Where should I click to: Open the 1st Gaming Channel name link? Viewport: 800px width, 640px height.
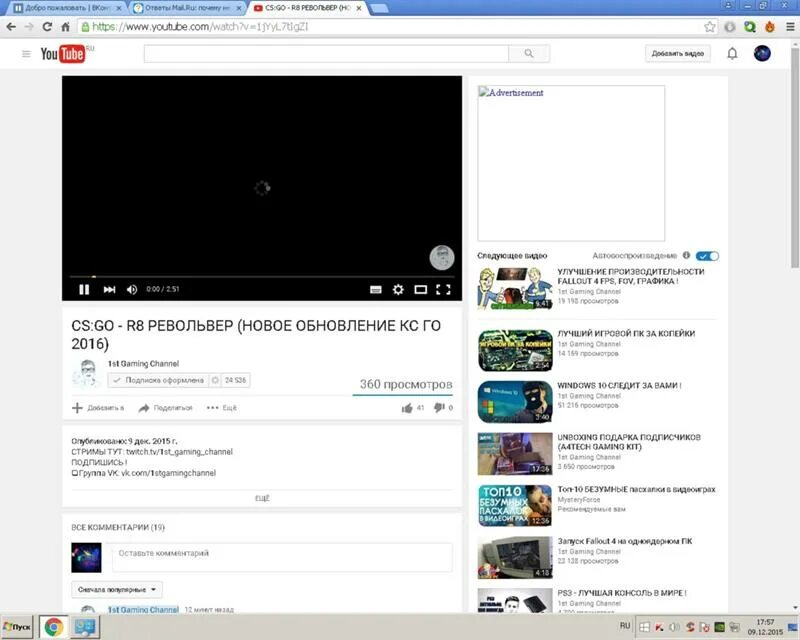click(x=143, y=363)
